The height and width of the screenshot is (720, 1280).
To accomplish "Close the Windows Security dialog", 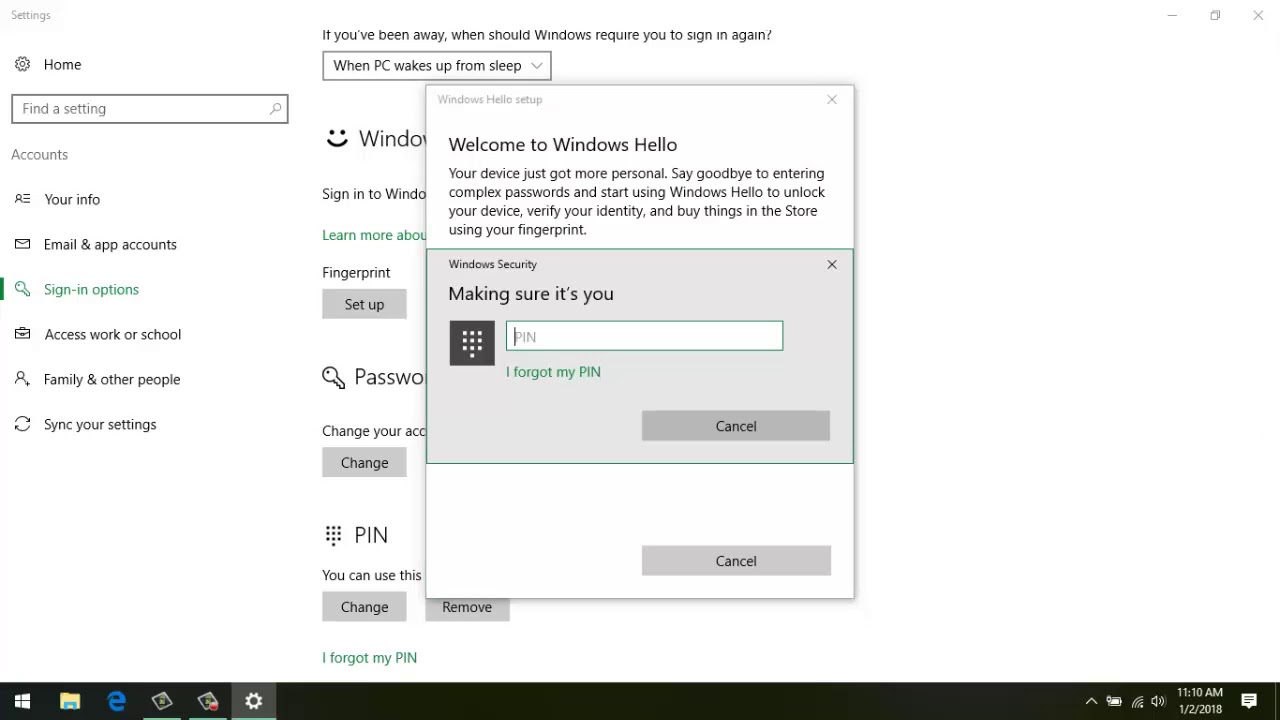I will coord(832,264).
